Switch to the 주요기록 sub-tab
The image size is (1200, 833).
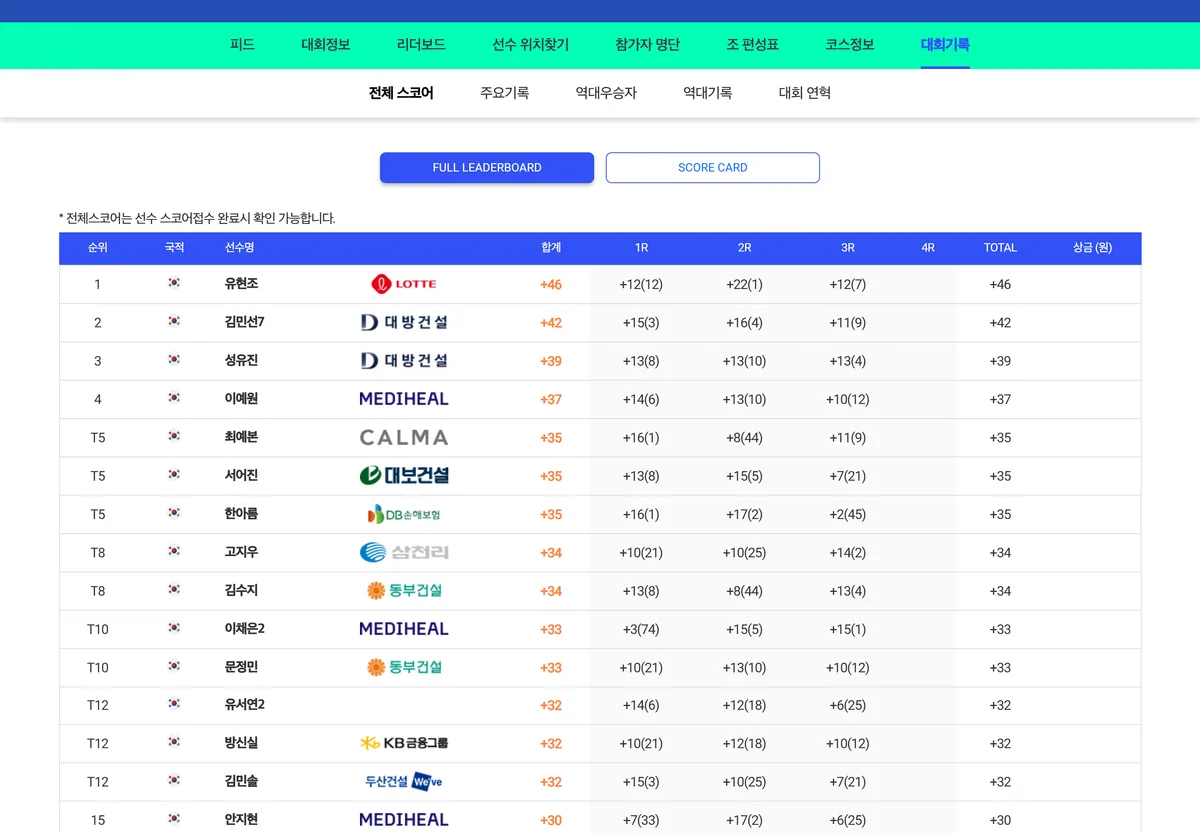click(x=505, y=93)
